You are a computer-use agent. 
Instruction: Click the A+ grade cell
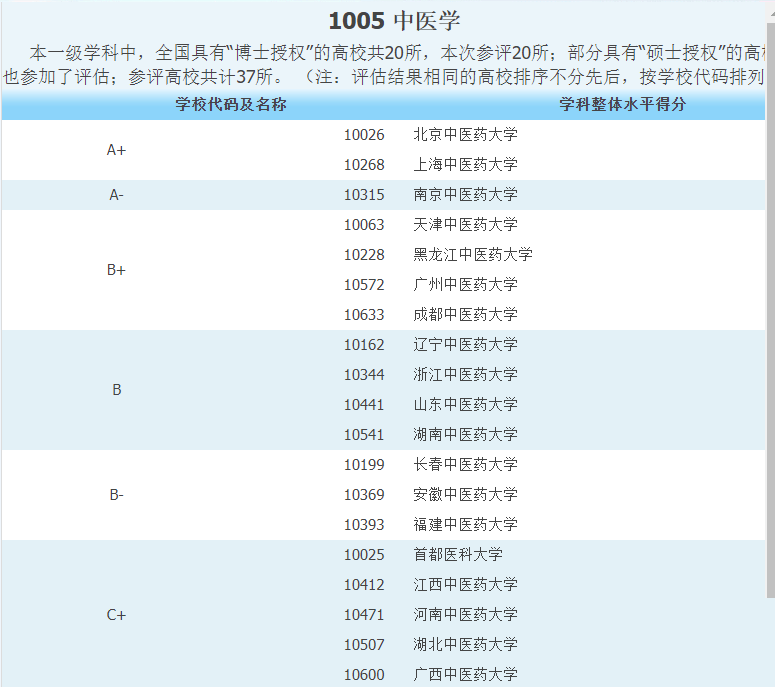tap(116, 150)
